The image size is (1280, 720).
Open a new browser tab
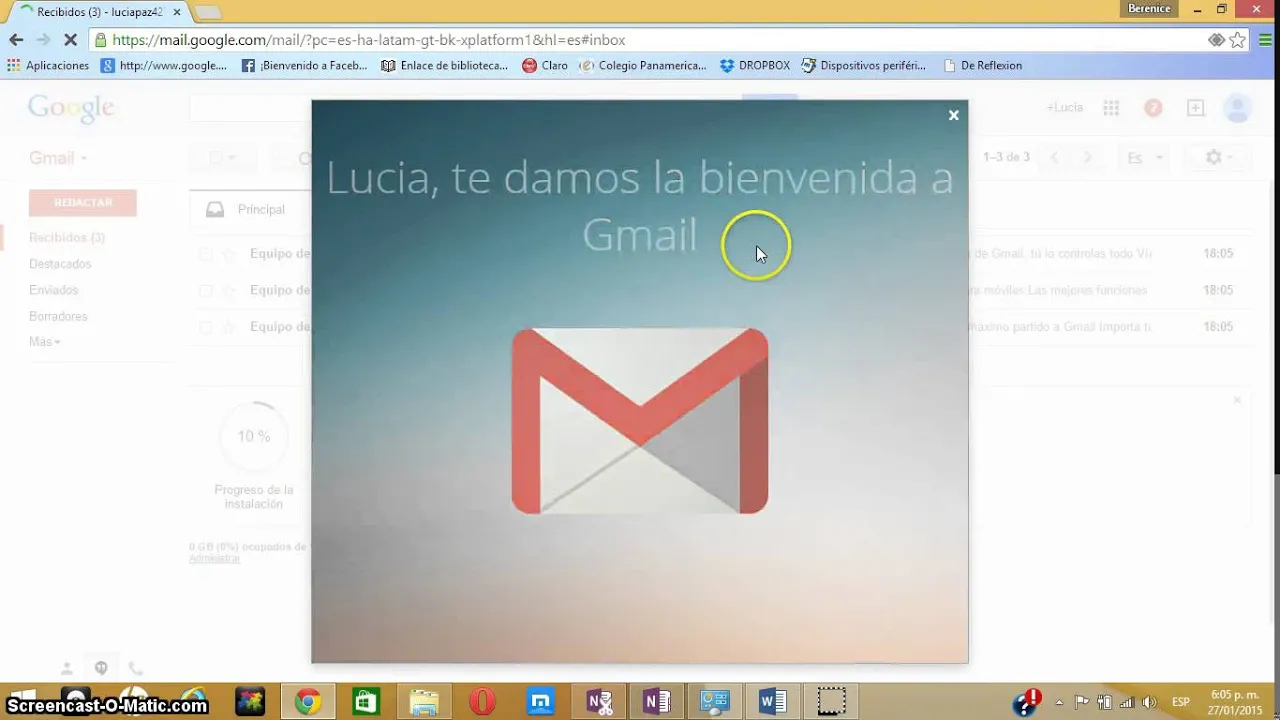[207, 12]
